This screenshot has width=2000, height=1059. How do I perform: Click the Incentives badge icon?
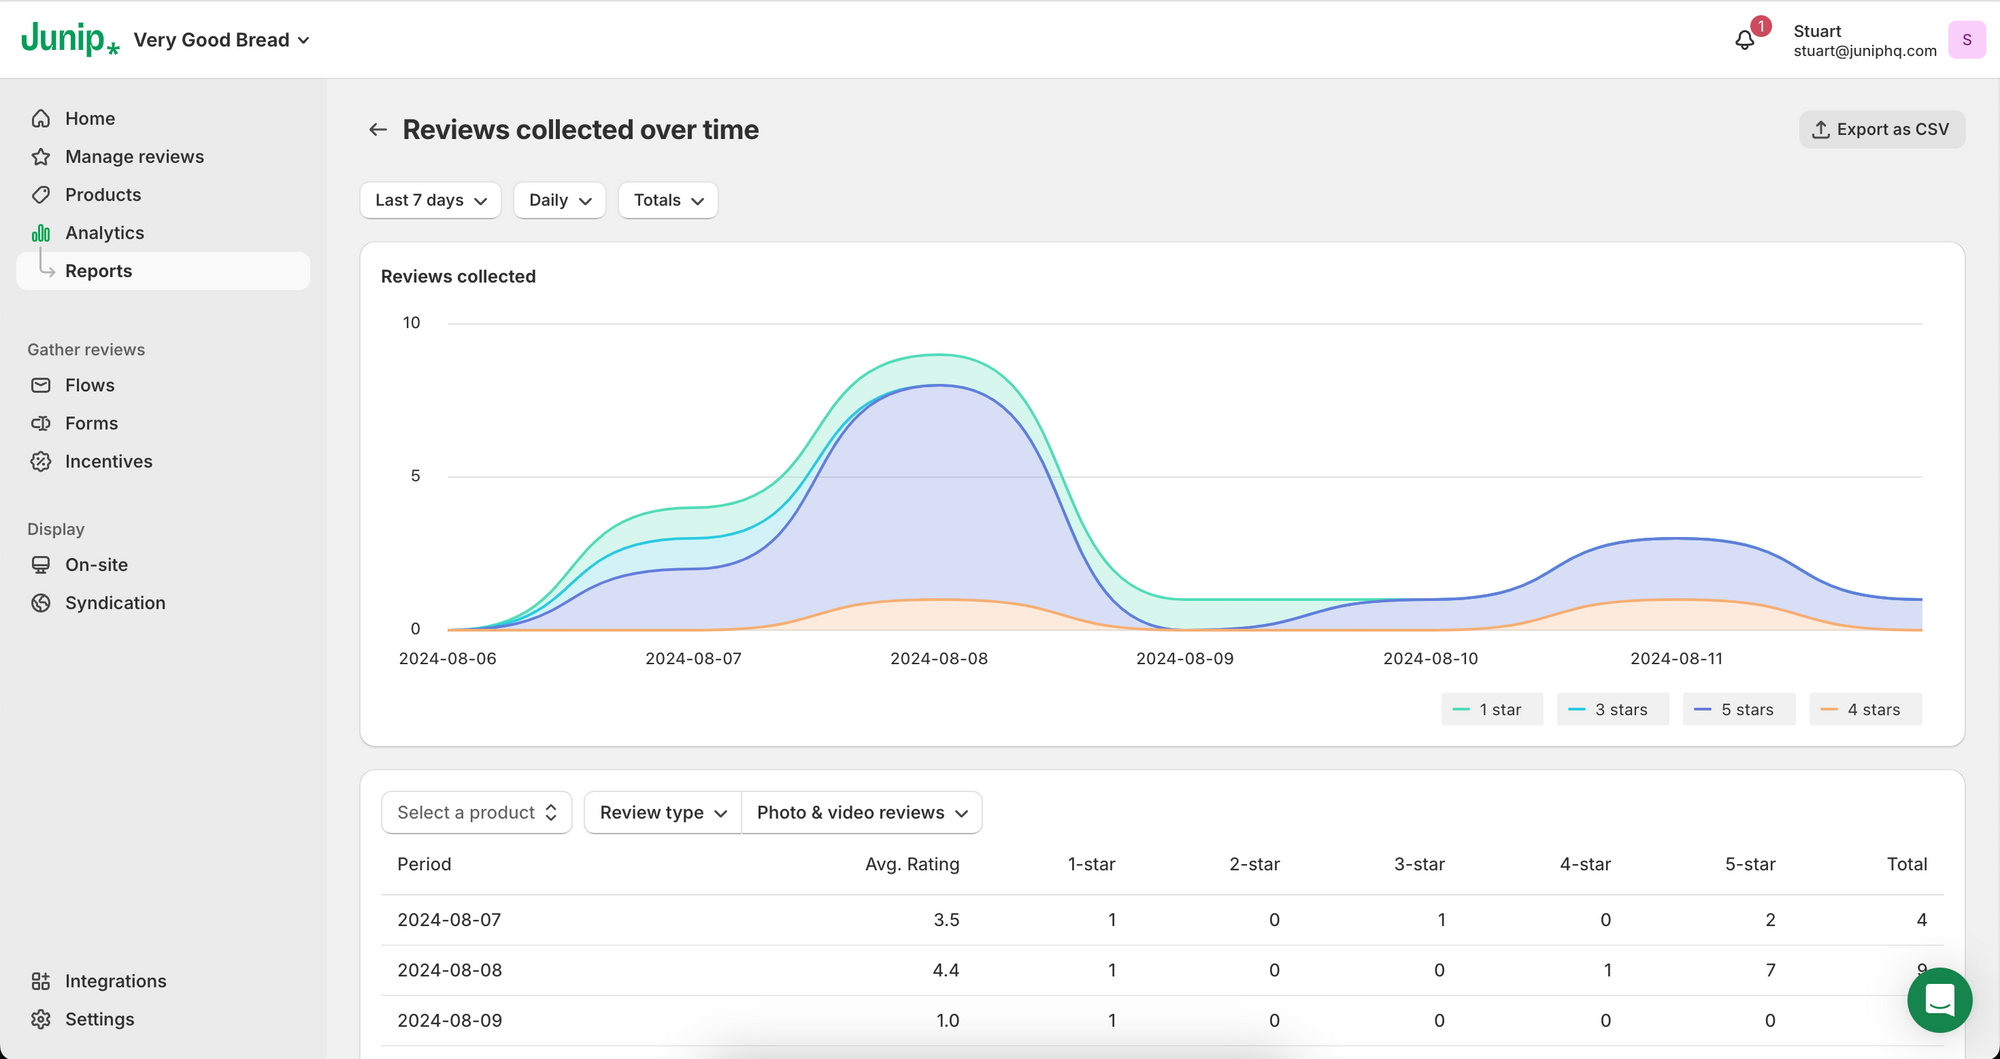pos(41,462)
